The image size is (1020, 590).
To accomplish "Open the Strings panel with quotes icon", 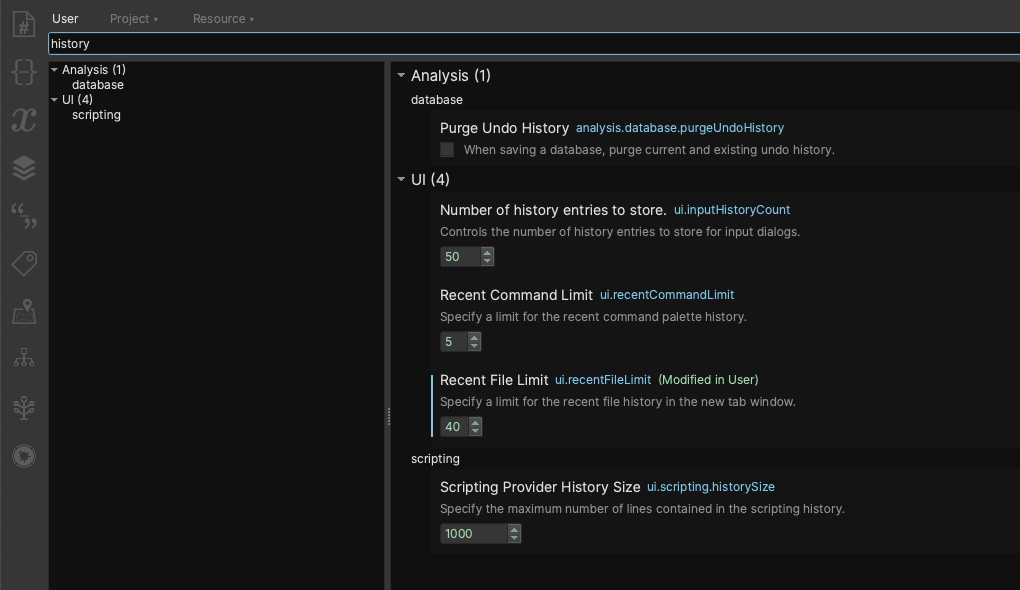I will (x=23, y=215).
